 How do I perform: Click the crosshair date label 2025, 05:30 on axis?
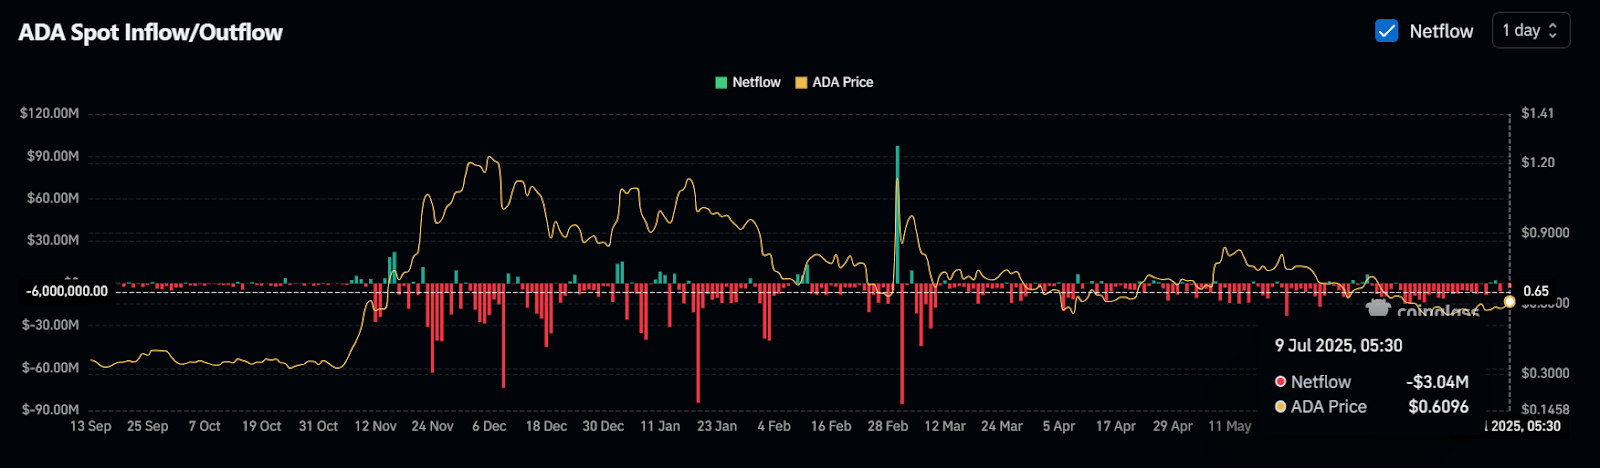(x=1521, y=426)
